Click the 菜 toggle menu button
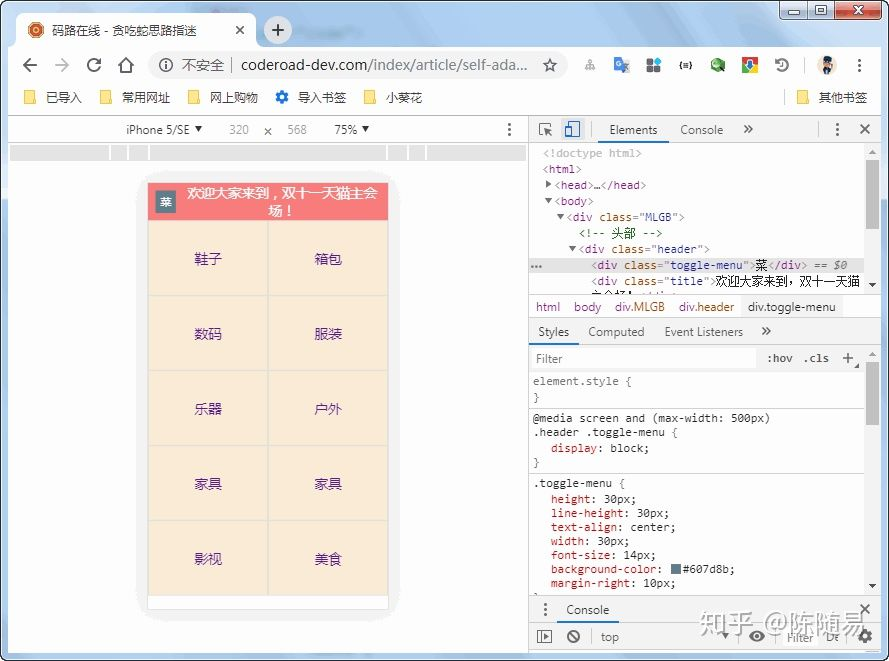 coord(166,202)
